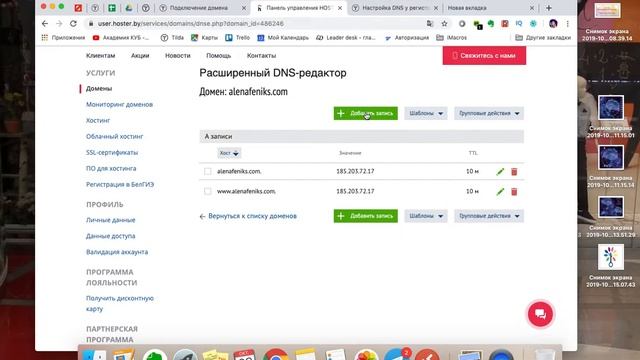Open Приложения apps grid in bookmarks bar
Viewport: 640px width, 360px height.
(63, 38)
